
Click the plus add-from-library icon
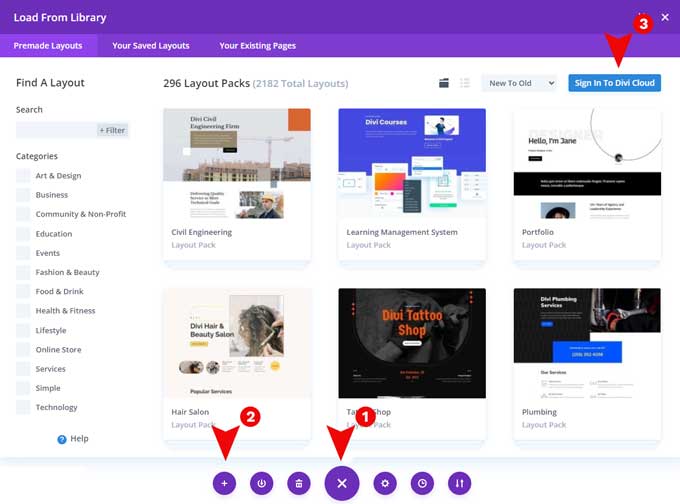tap(224, 483)
